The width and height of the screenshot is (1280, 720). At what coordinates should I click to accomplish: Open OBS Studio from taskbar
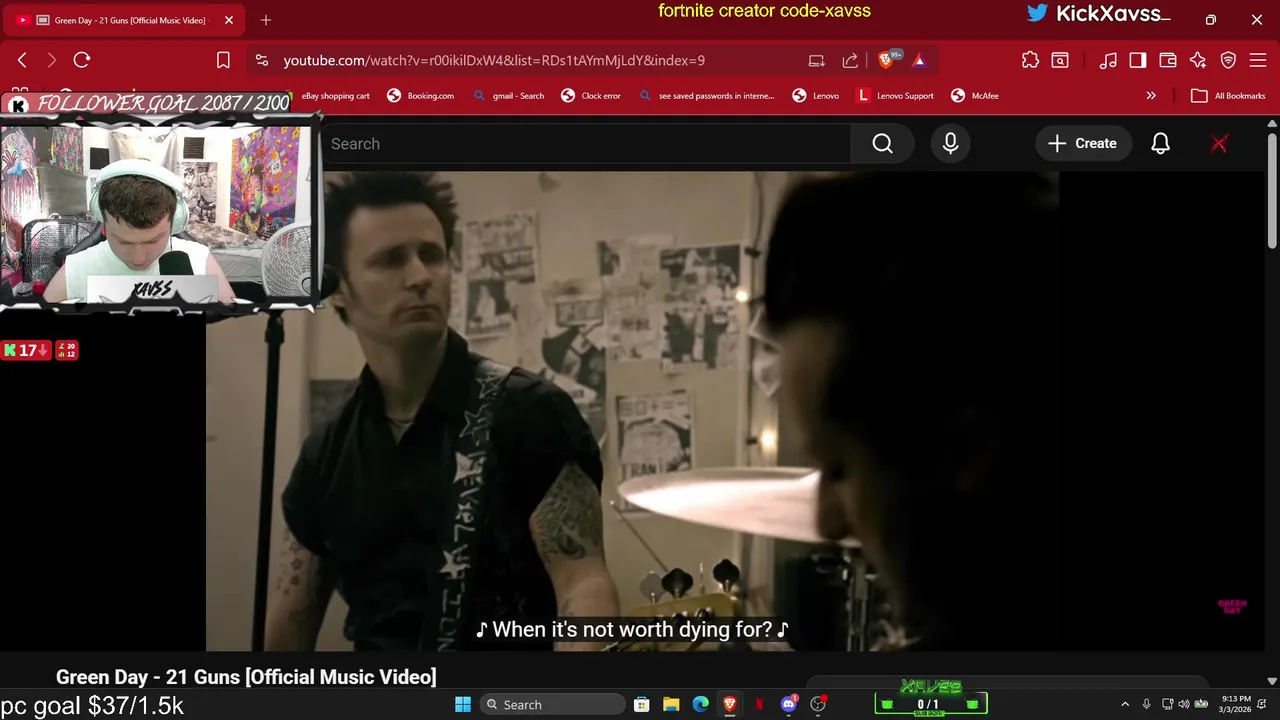coord(818,705)
